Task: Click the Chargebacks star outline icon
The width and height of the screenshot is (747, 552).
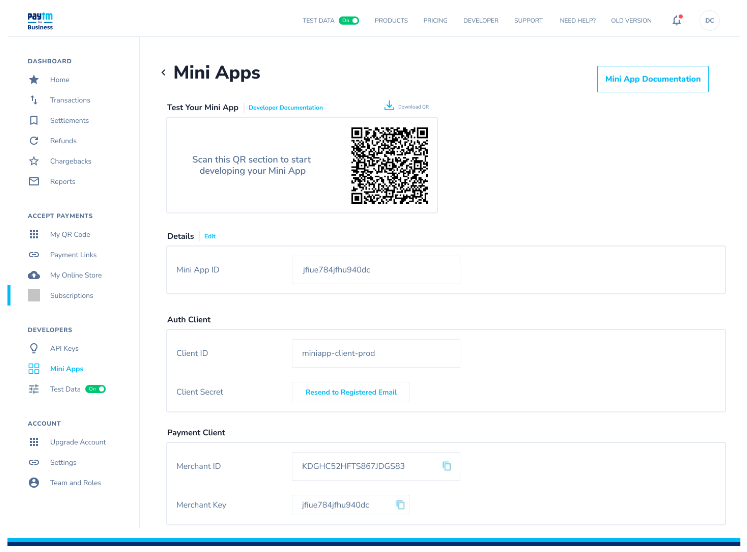Action: click(x=34, y=161)
